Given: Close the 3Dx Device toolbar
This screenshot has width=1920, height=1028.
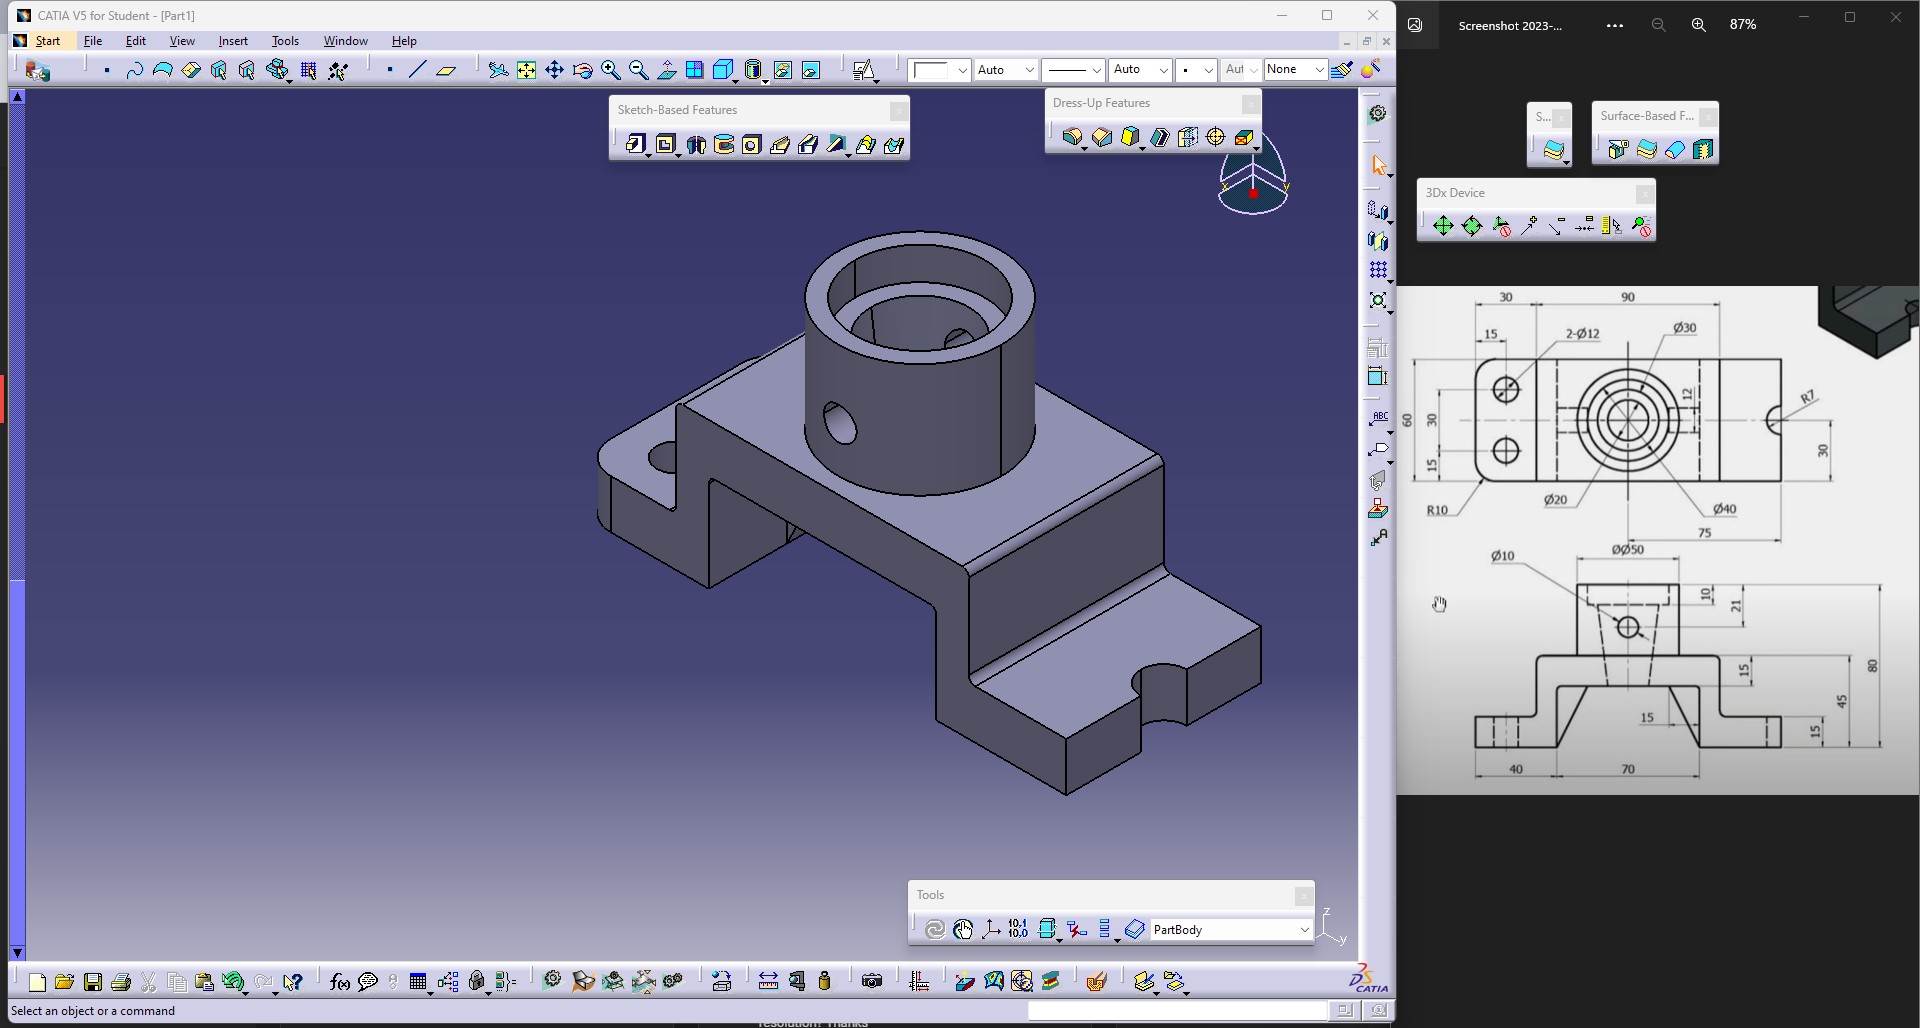Looking at the screenshot, I should (x=1644, y=194).
